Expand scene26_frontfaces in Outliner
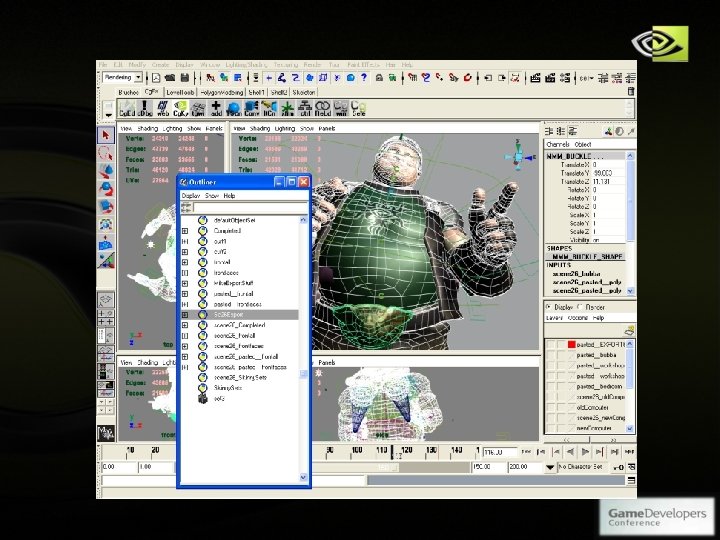 [185, 346]
